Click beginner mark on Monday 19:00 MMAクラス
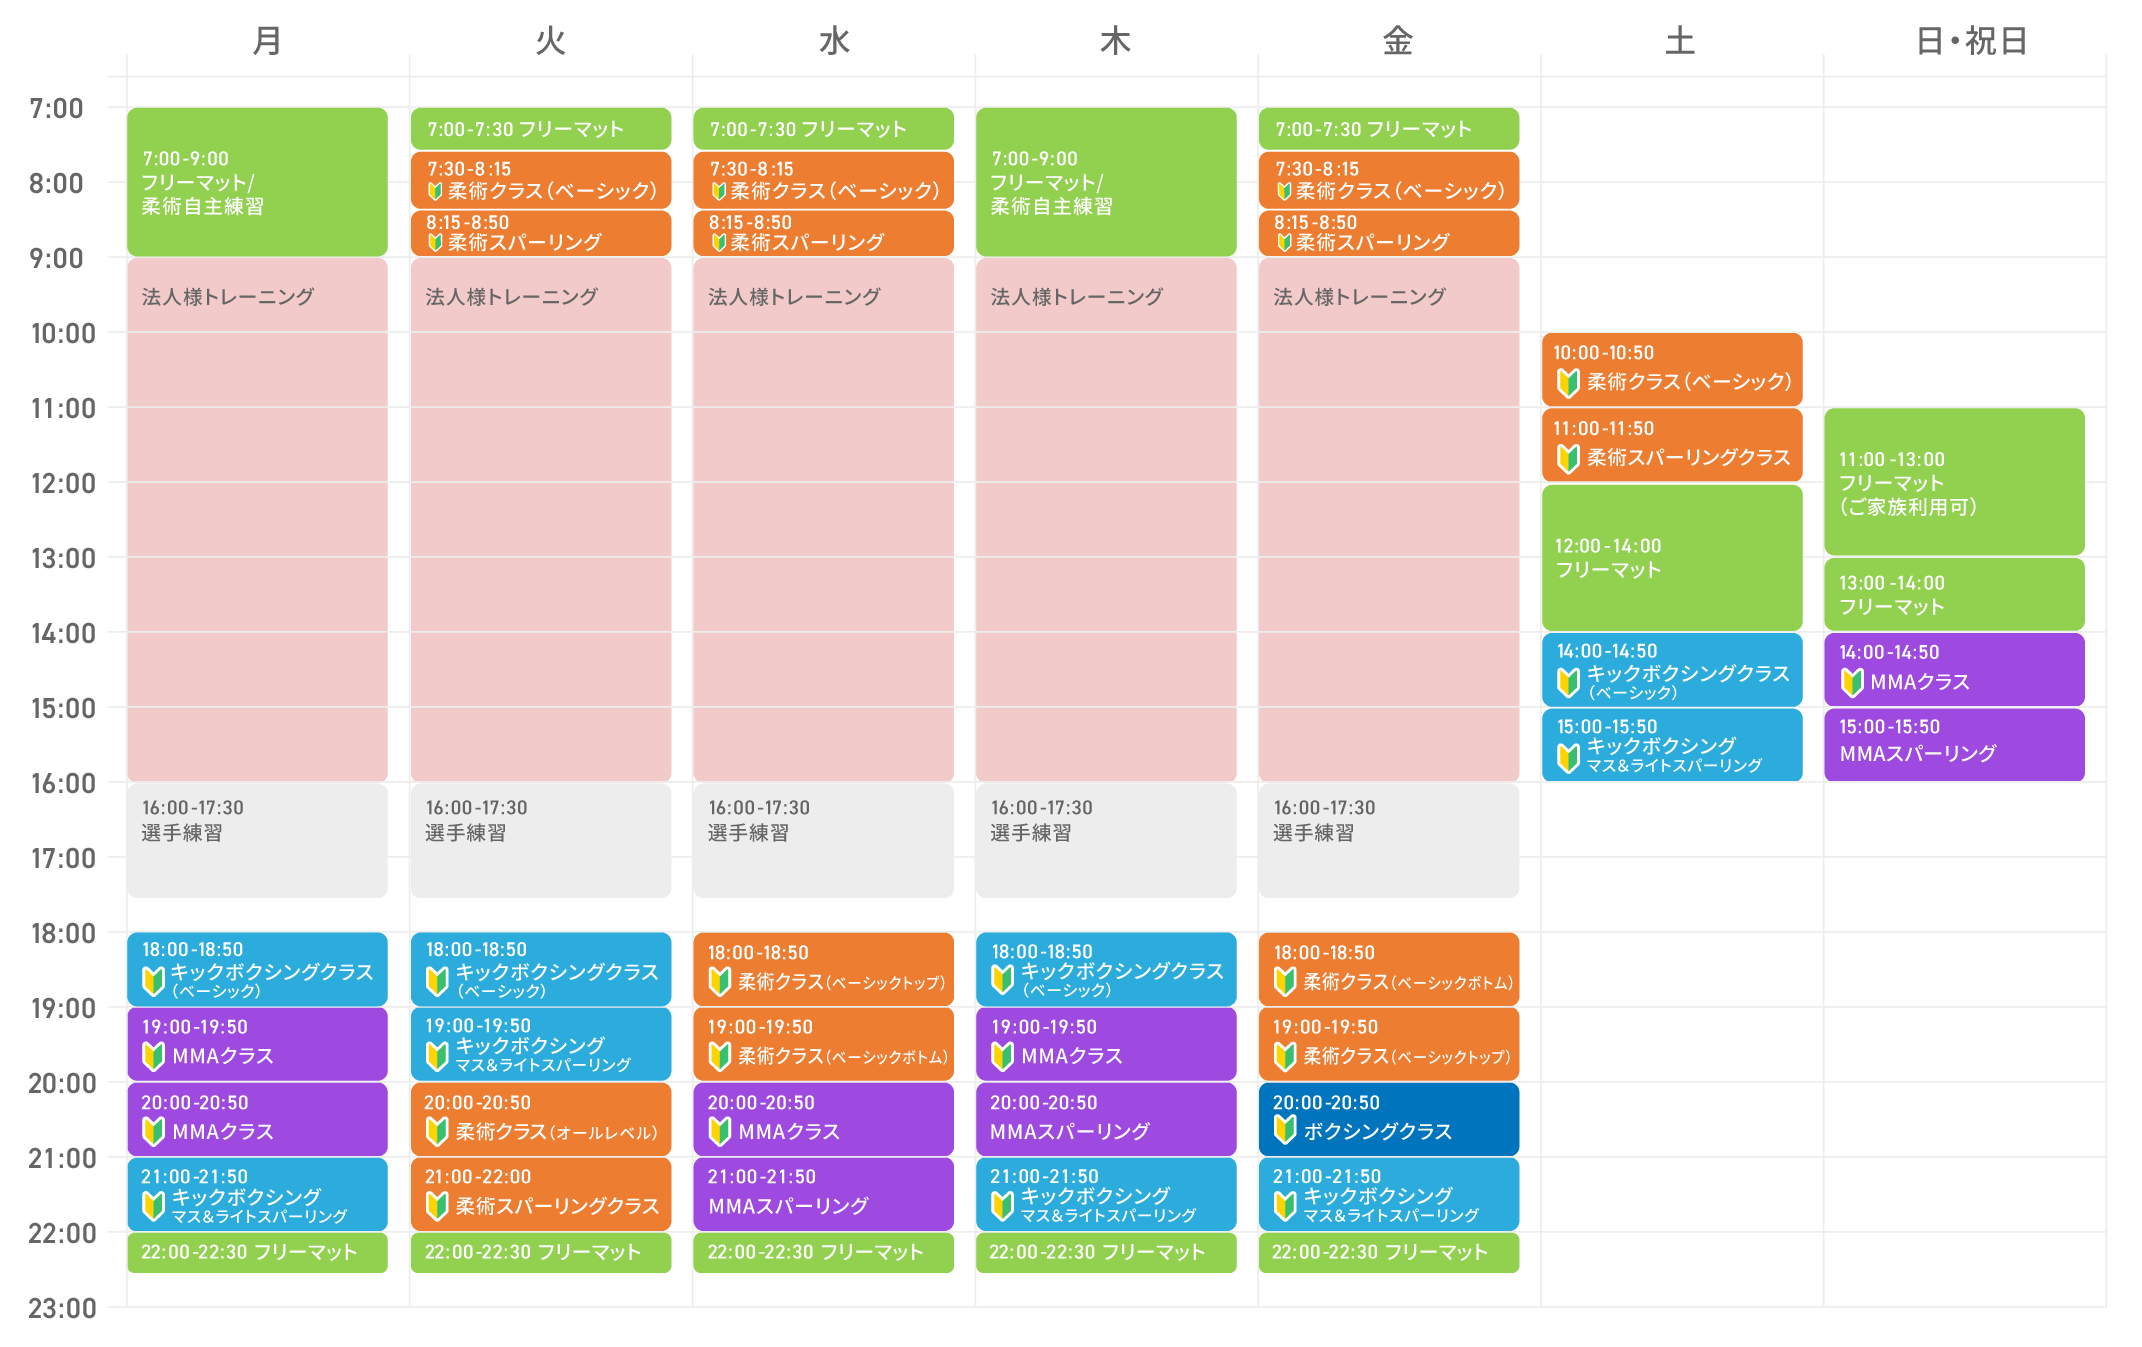The width and height of the screenshot is (2142, 1347). click(x=153, y=1056)
